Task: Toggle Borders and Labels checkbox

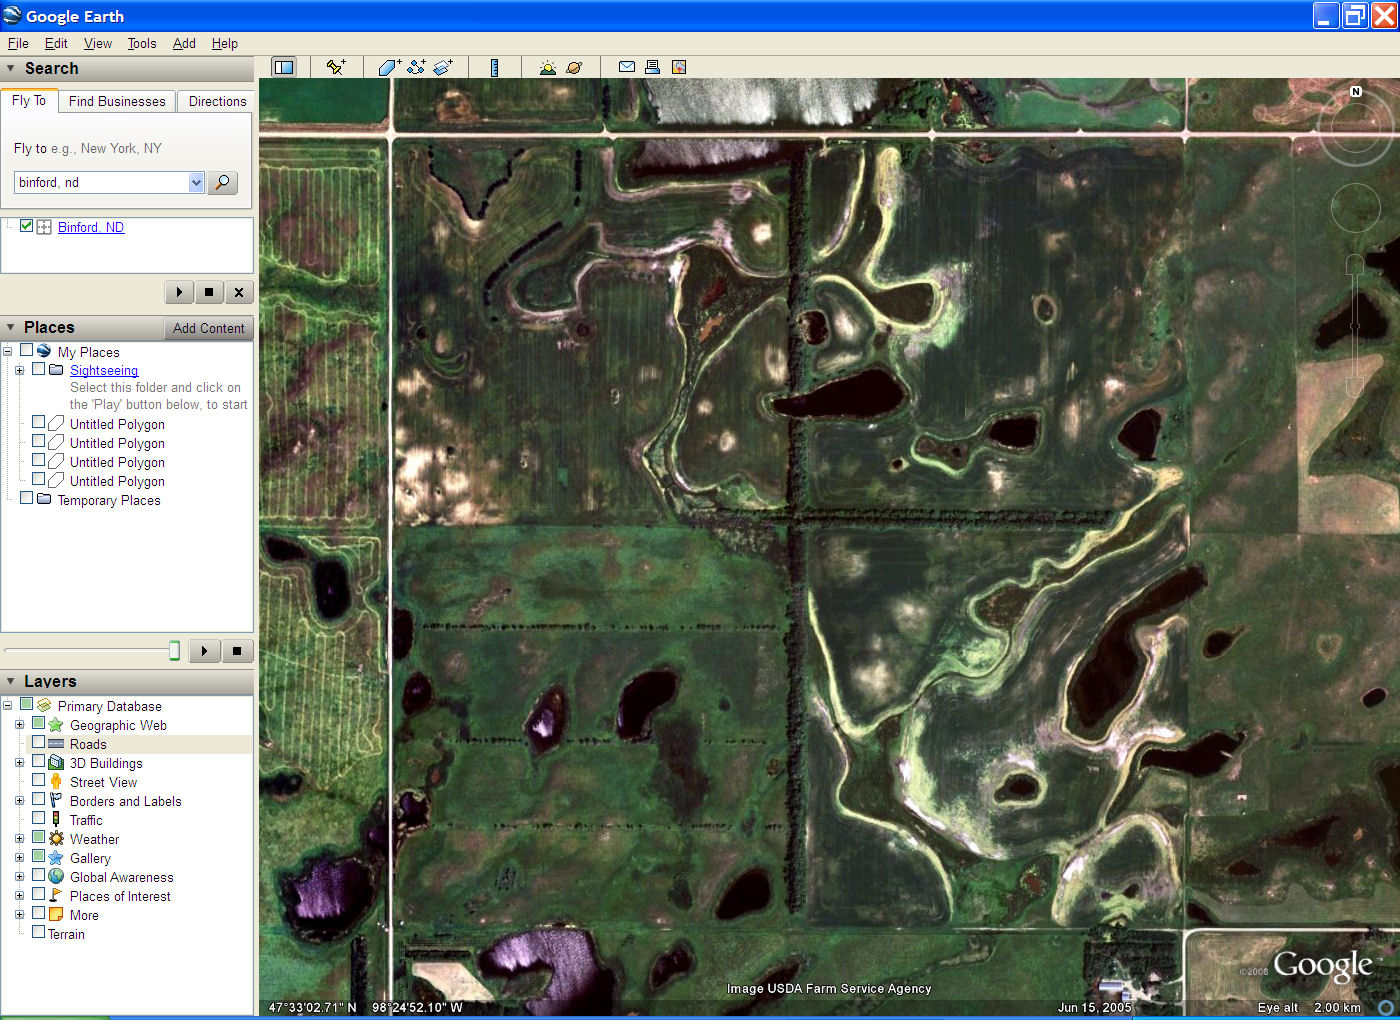Action: pyautogui.click(x=38, y=799)
